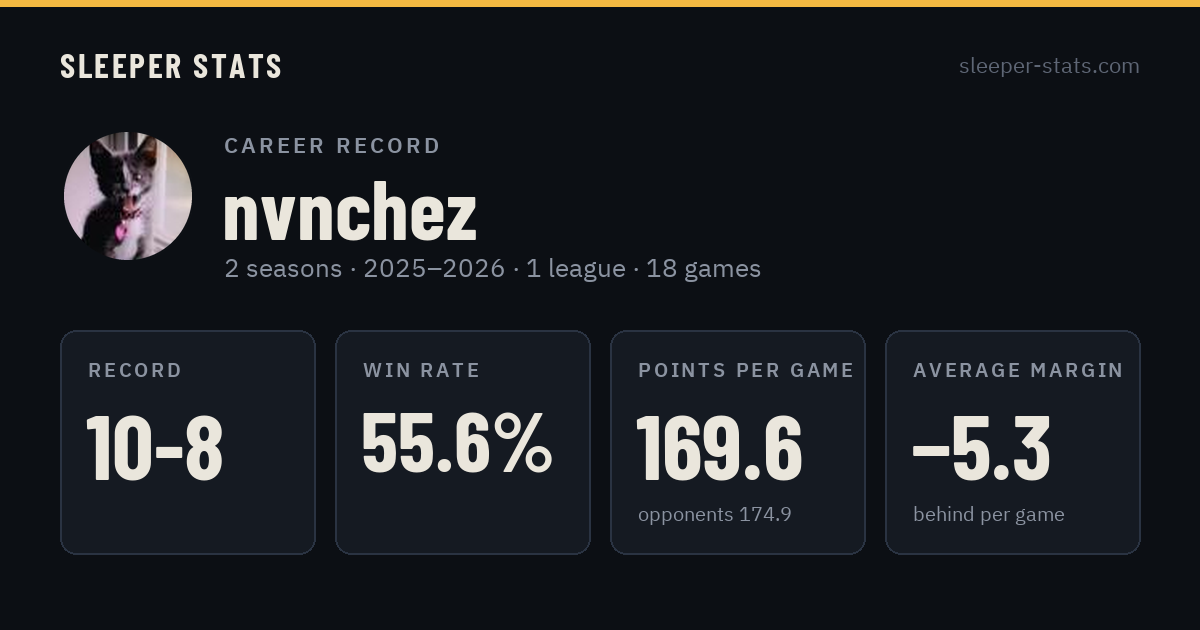Open the sleeper-stats.com link
Screen dimensions: 1200x630
[1049, 66]
